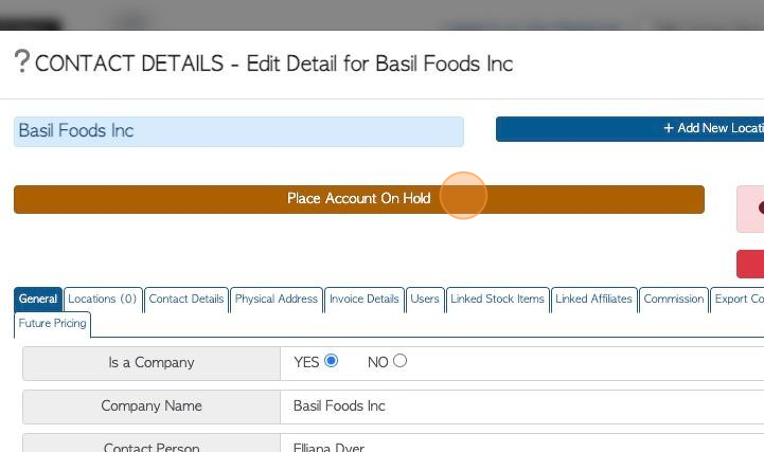Click the question mark help icon
The image size is (764, 452).
click(22, 61)
